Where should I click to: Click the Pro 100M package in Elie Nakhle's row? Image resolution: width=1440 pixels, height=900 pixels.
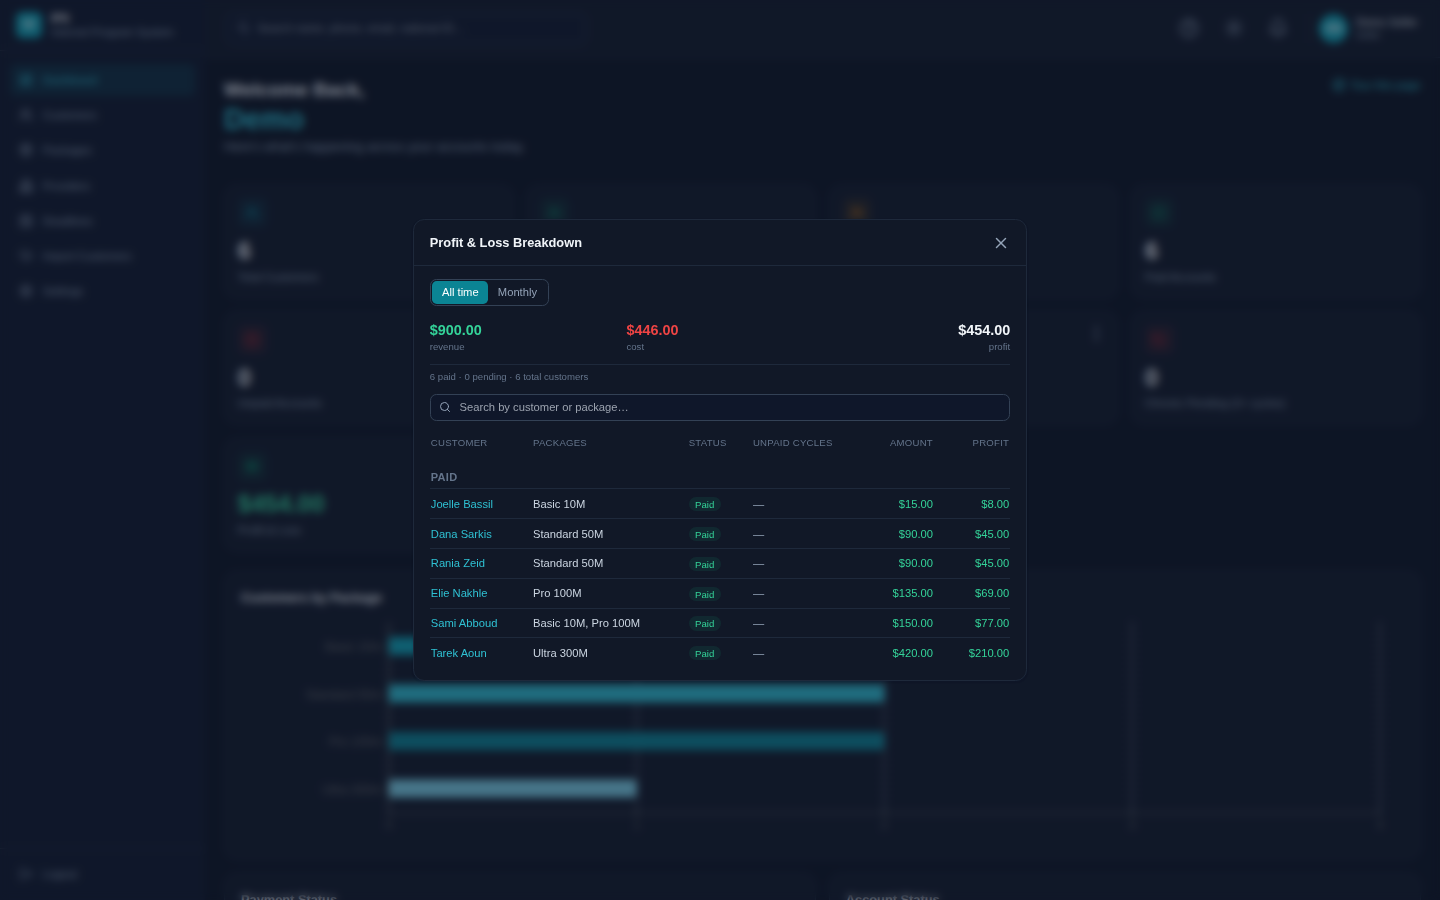coord(557,593)
